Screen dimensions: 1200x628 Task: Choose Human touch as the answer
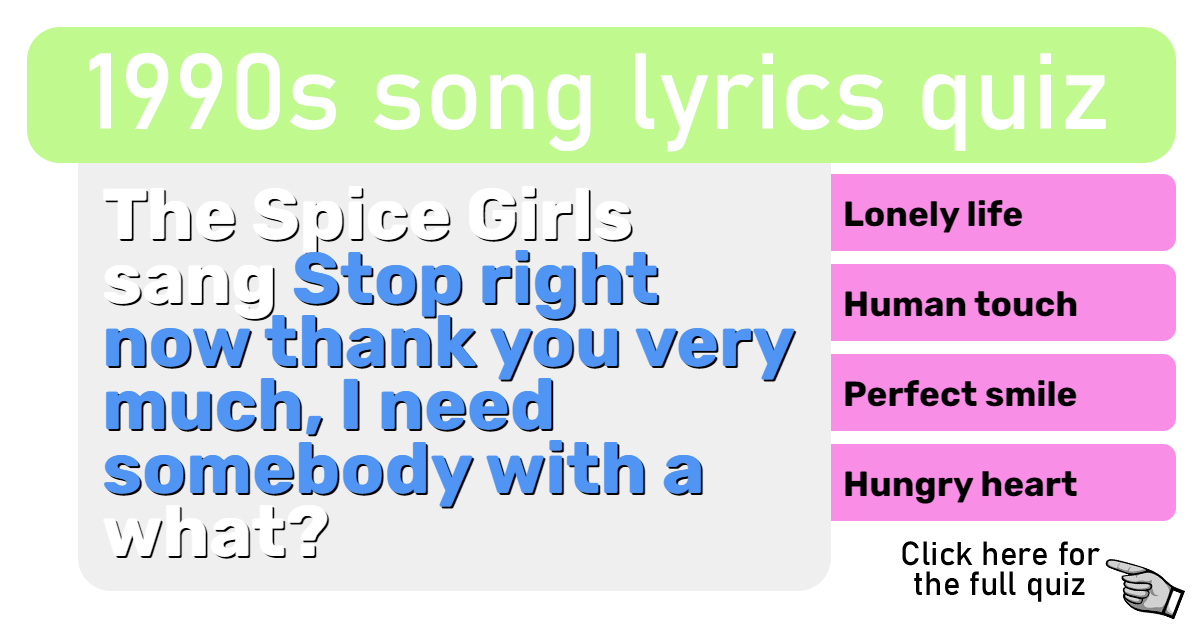pos(1003,303)
